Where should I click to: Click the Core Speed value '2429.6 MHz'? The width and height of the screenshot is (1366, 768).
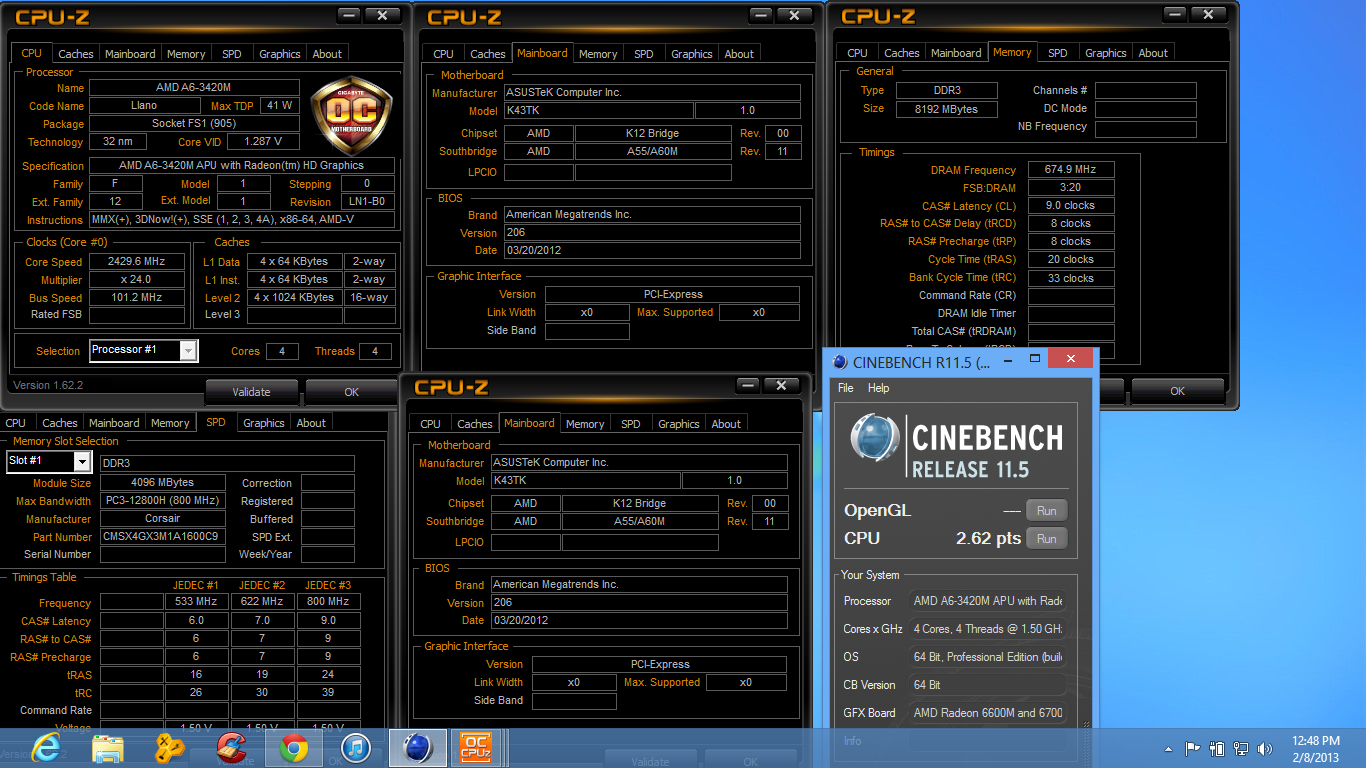coord(137,262)
